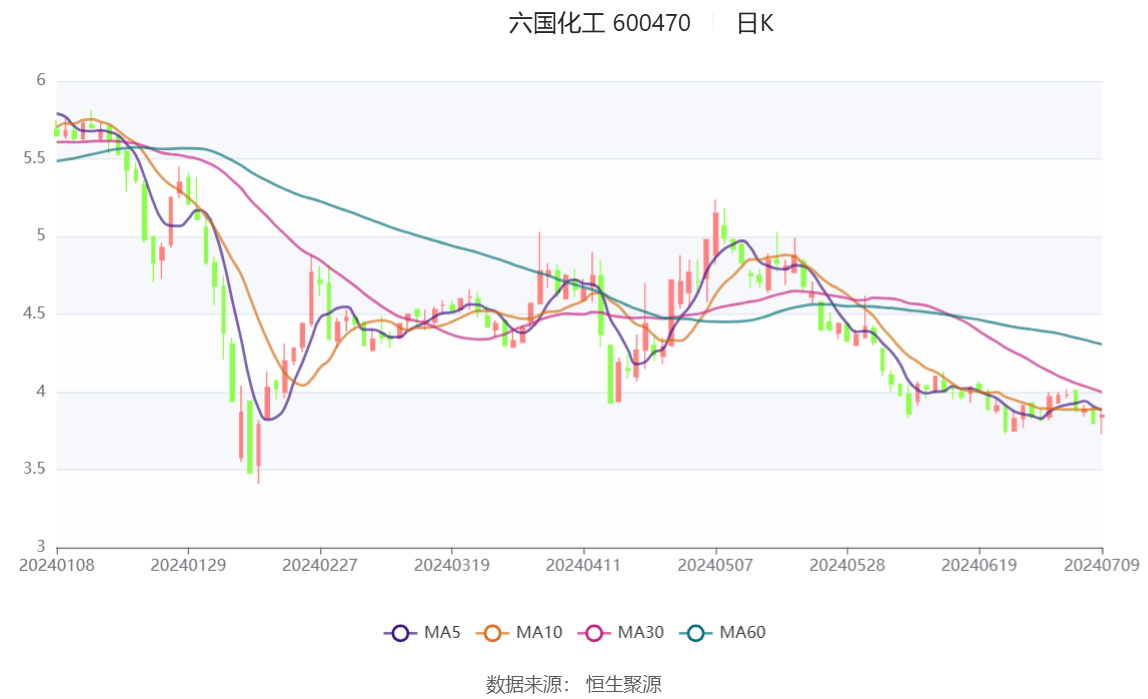Click the 恒生聚源 data source text
The width and height of the screenshot is (1148, 699).
[623, 684]
